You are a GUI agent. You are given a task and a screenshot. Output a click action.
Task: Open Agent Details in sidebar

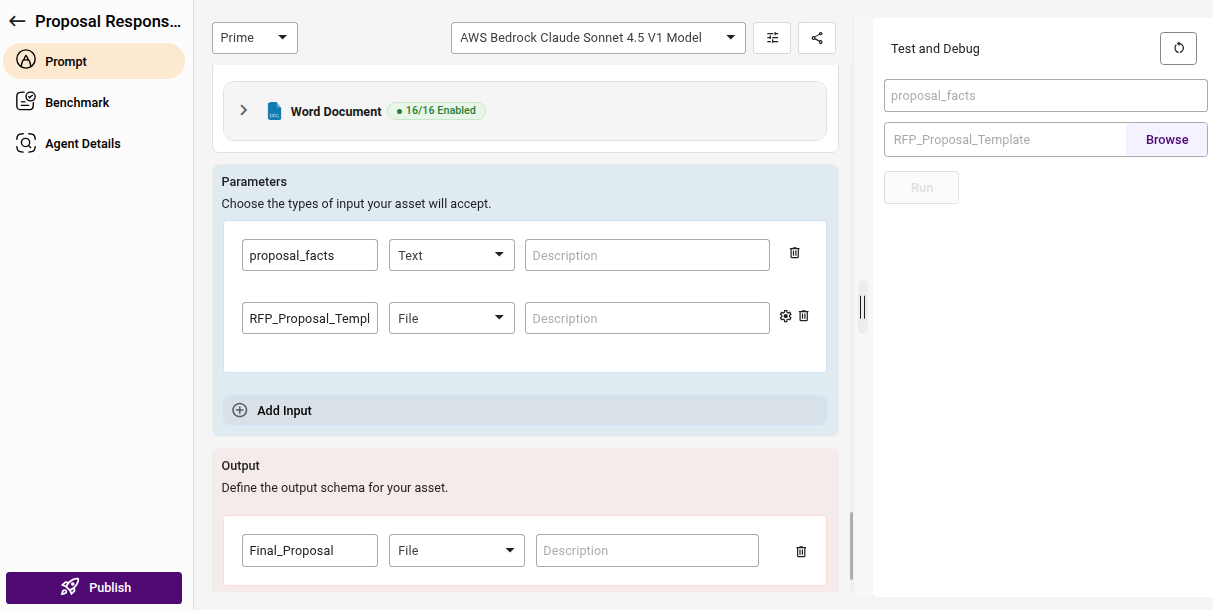tap(94, 143)
